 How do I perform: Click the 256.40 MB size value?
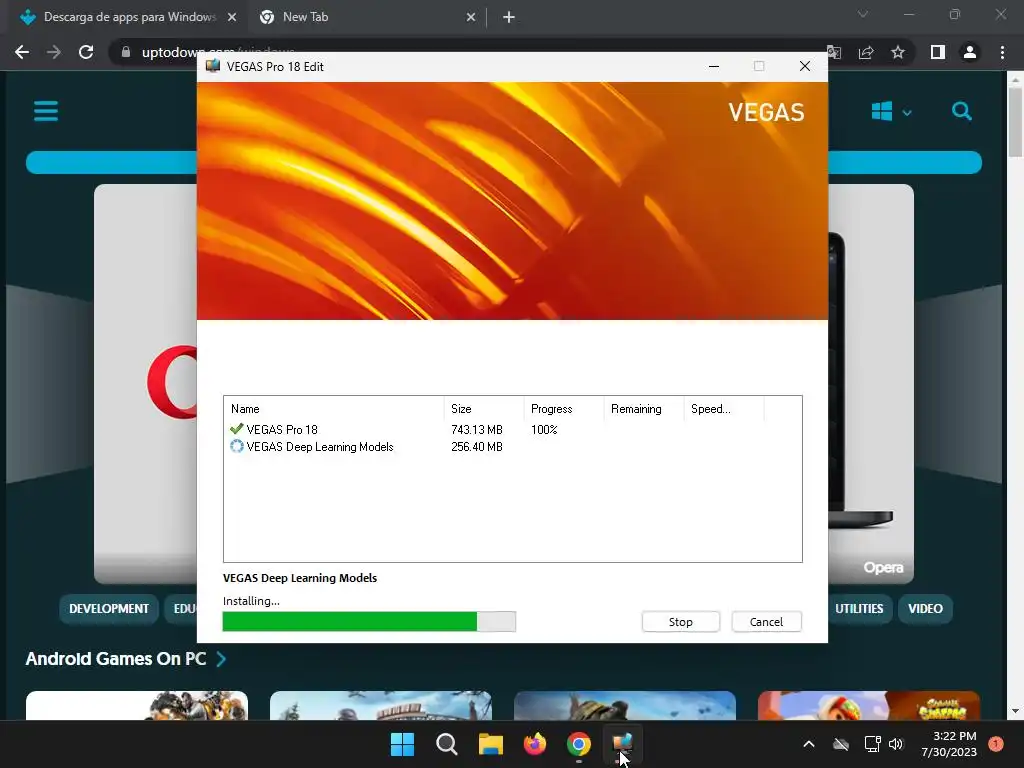tap(477, 447)
